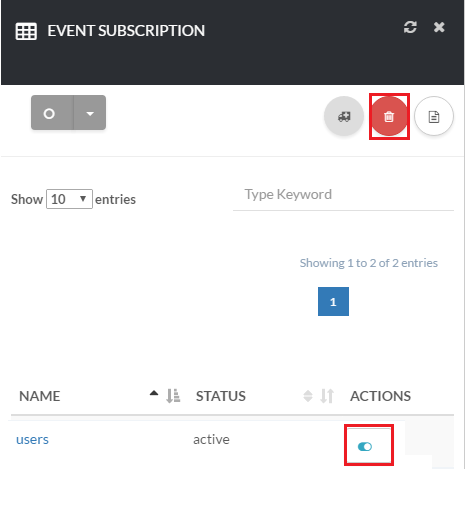Go to page 1 of results

click(x=333, y=301)
